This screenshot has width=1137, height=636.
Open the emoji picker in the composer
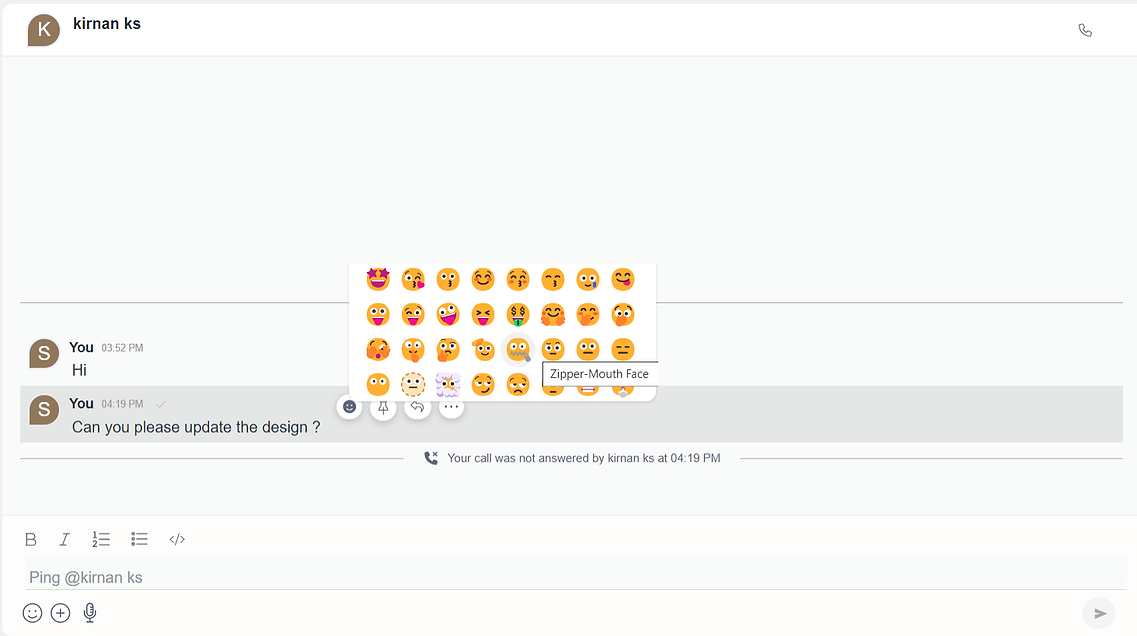point(32,613)
